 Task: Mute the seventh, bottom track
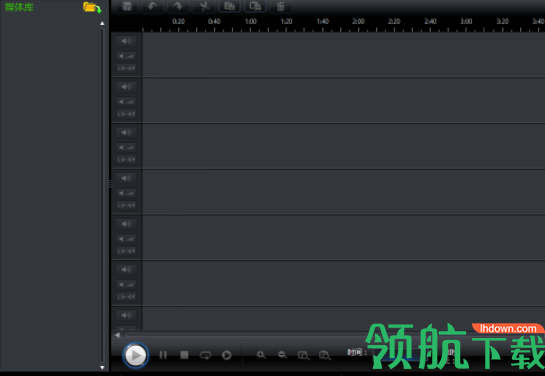click(126, 315)
